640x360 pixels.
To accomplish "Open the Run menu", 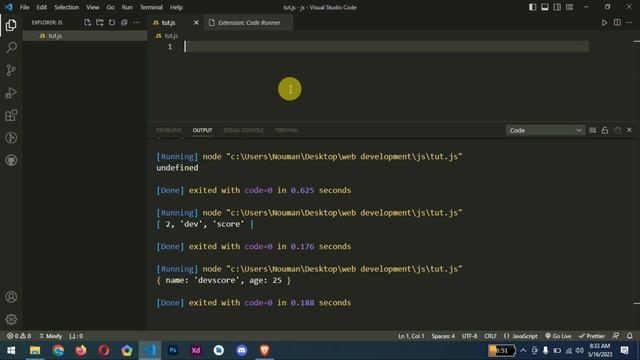I will click(x=127, y=7).
